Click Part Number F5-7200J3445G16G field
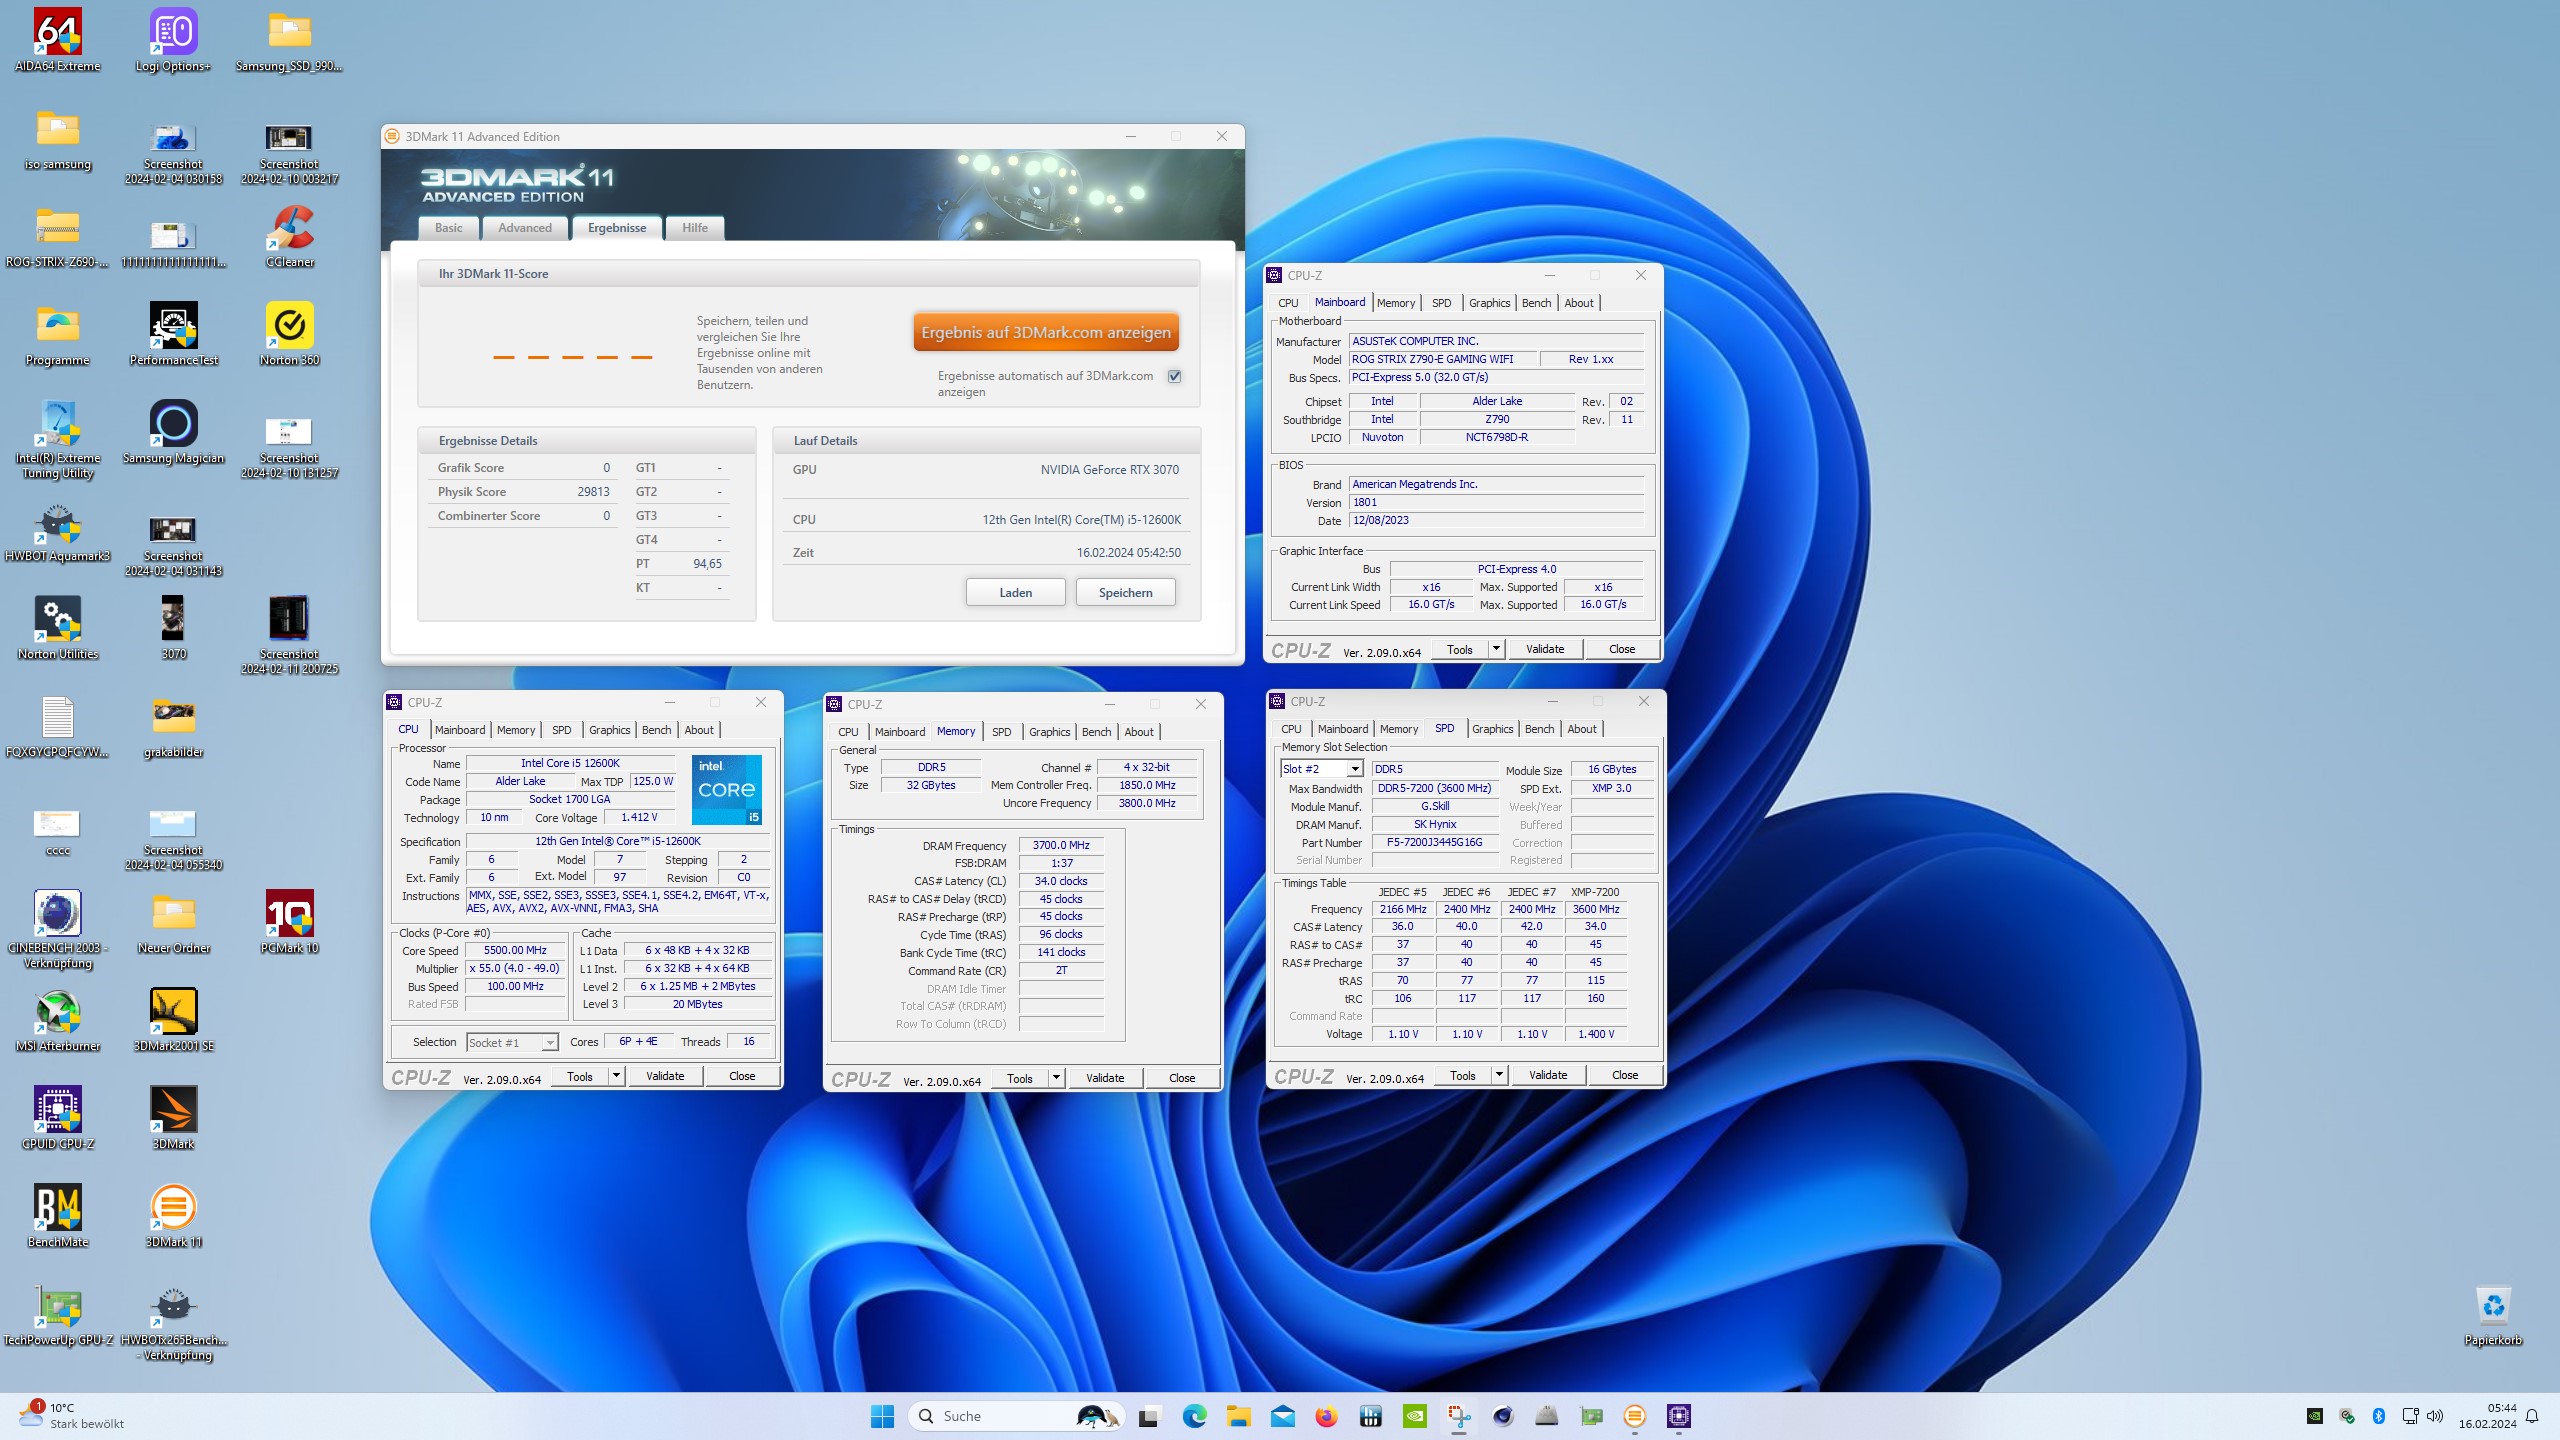The width and height of the screenshot is (2560, 1440). (x=1435, y=843)
